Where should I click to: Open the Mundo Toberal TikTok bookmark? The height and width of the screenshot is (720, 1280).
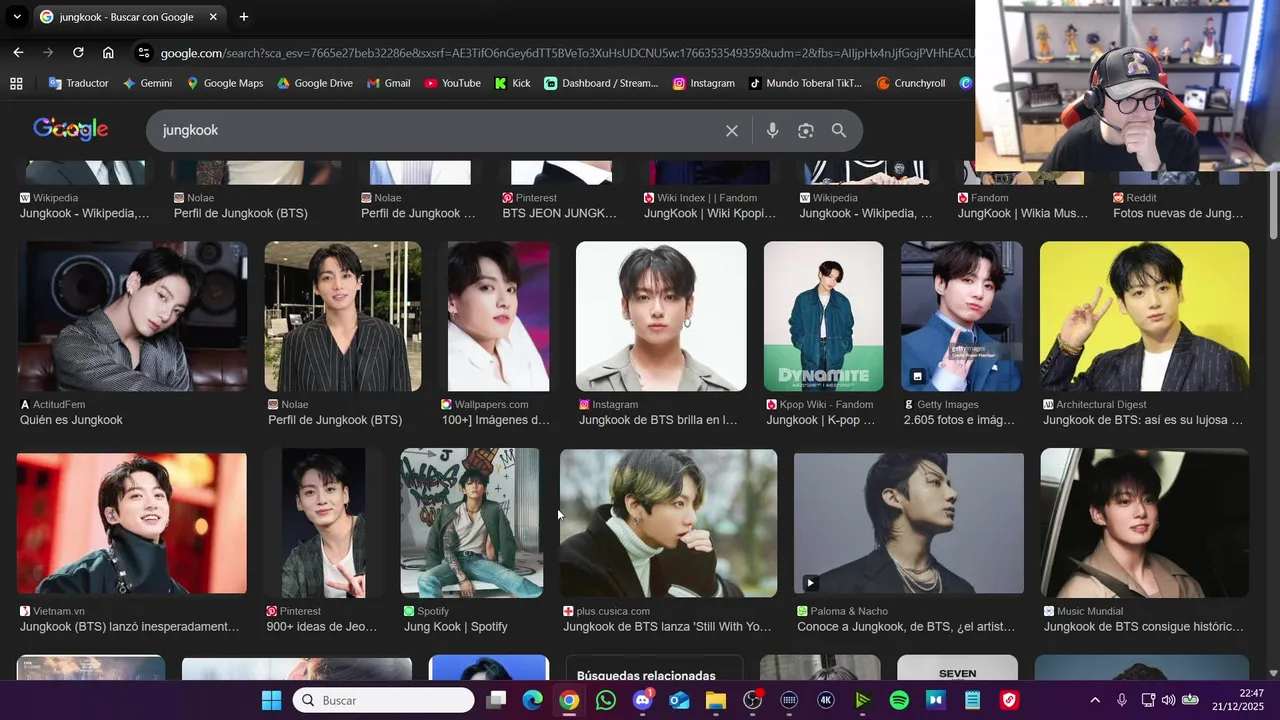806,83
